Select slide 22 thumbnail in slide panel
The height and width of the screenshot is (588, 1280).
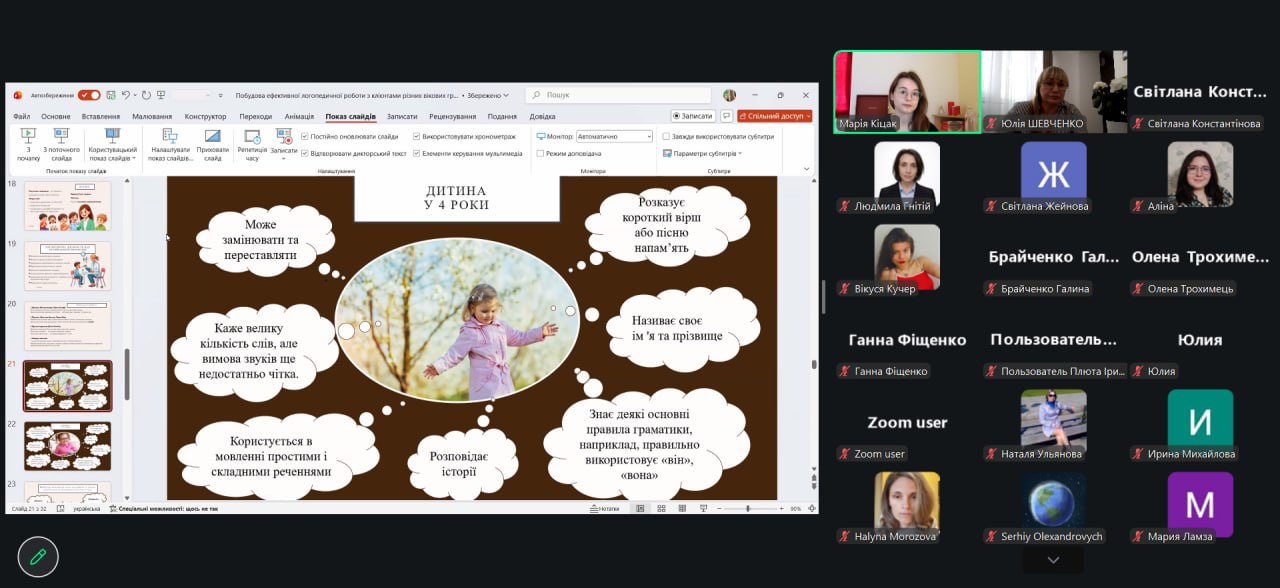click(68, 445)
